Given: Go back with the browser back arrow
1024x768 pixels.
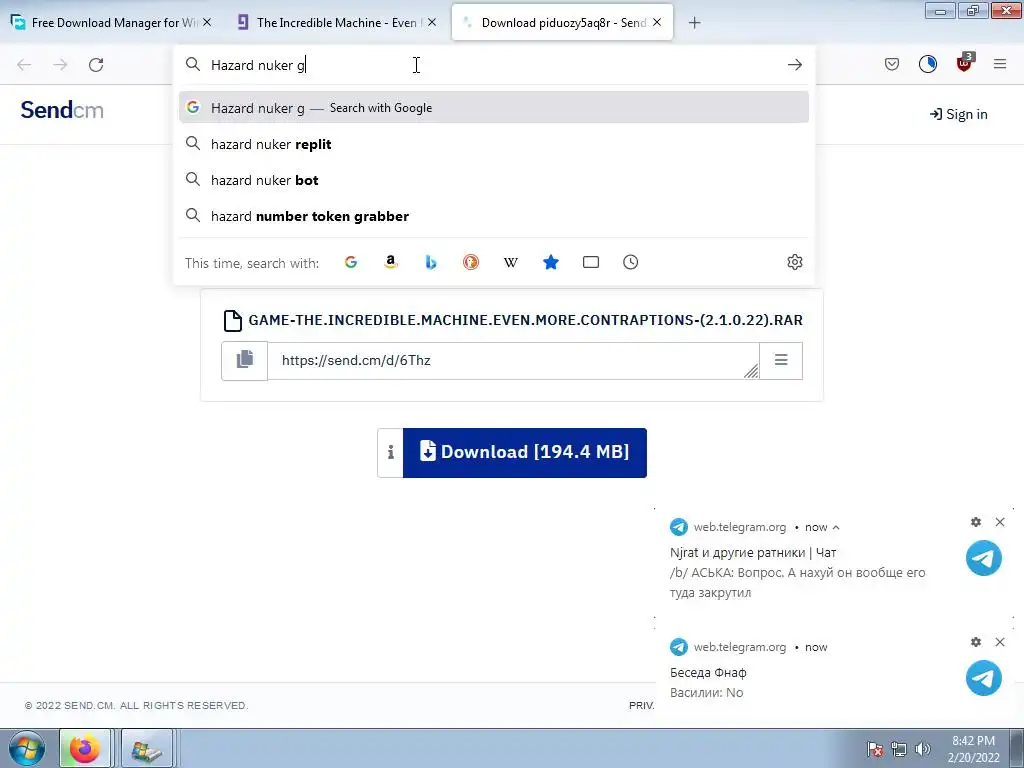Looking at the screenshot, I should point(24,65).
